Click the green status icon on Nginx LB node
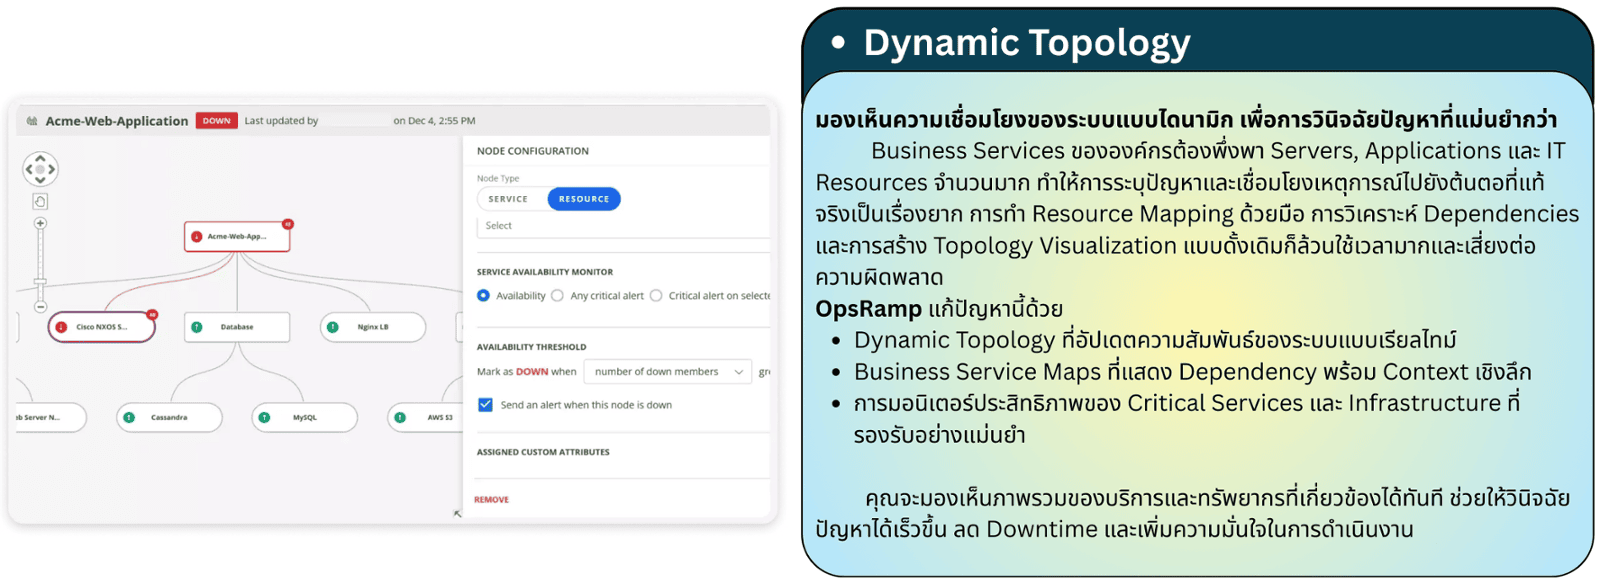The image size is (1600, 583). click(333, 327)
